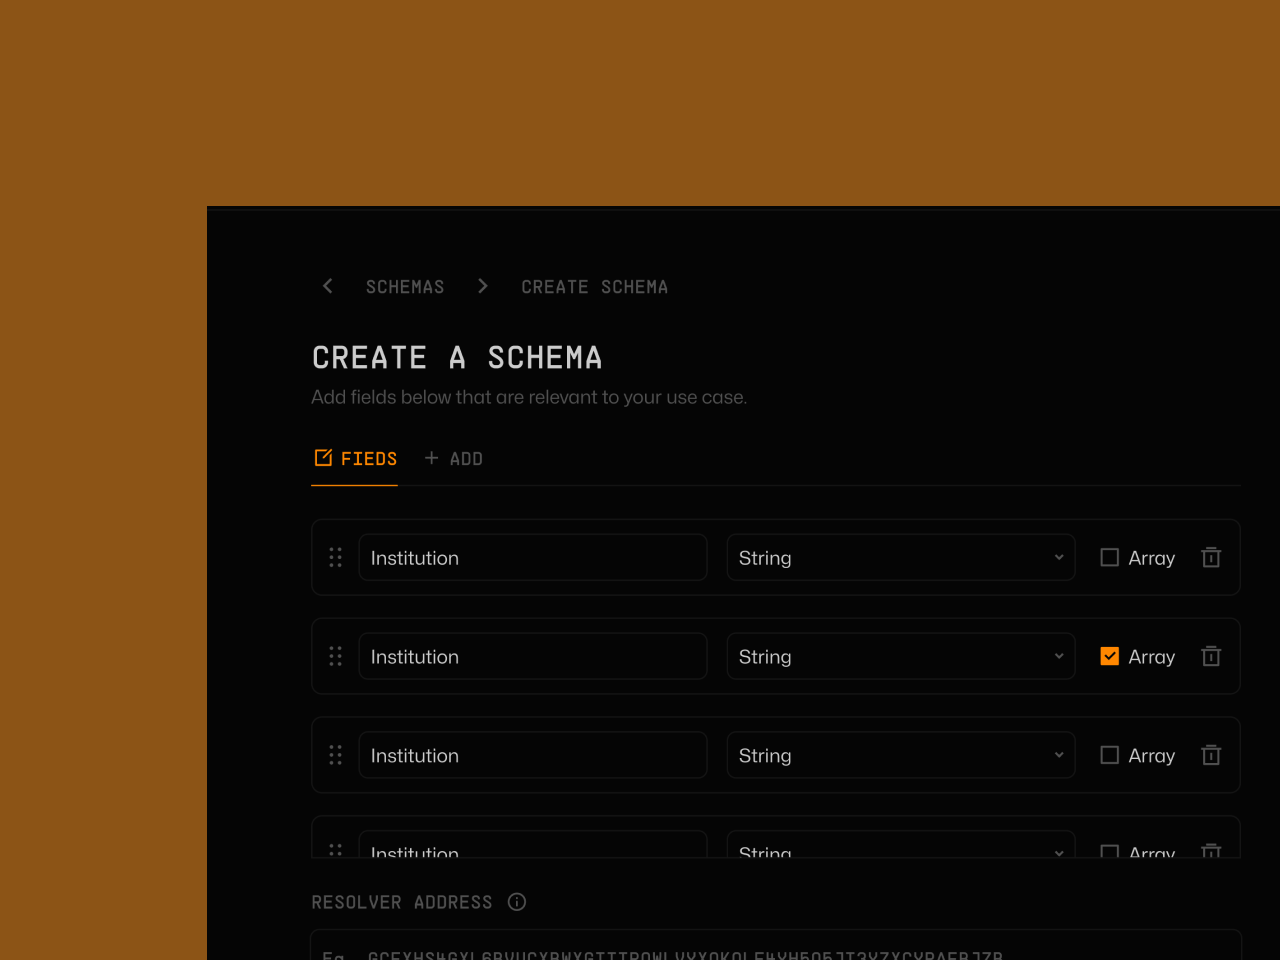This screenshot has width=1280, height=960.
Task: Open the Resolver Address info icon
Action: 517,902
